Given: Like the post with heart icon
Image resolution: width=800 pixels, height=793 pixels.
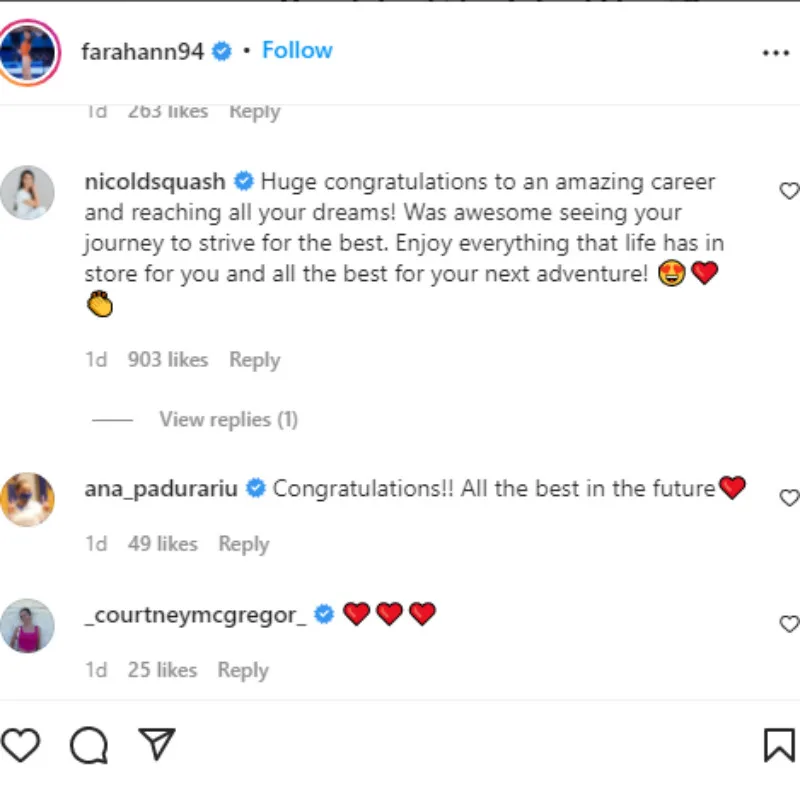Looking at the screenshot, I should pyautogui.click(x=20, y=745).
